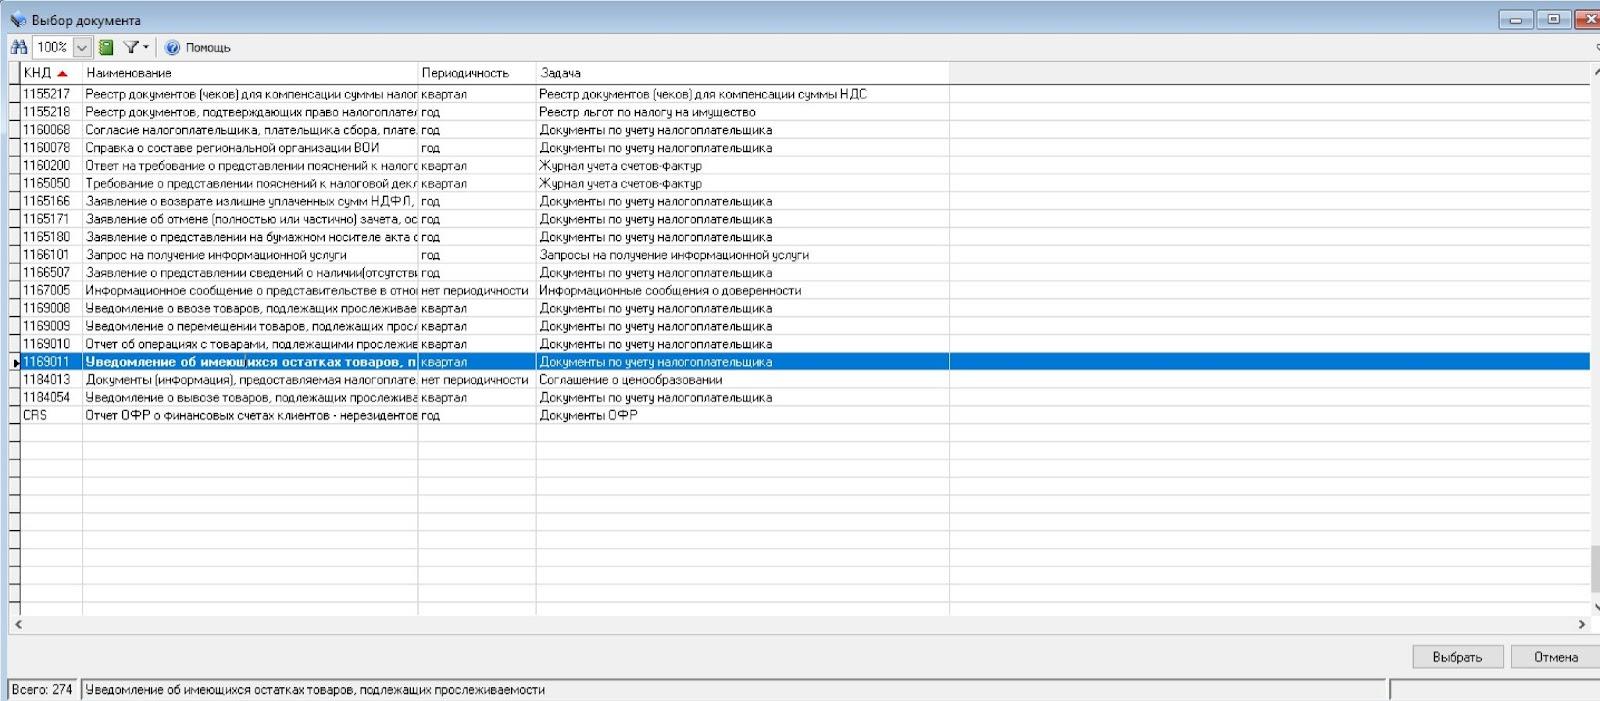Maximize the Выбор документа window
1600x701 pixels.
[x=1553, y=19]
